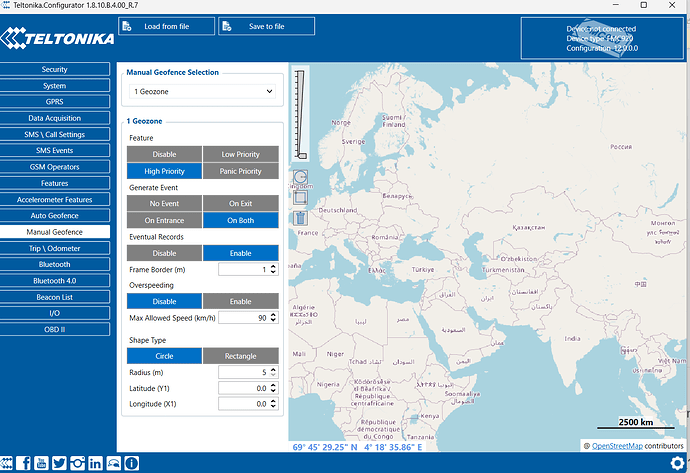The width and height of the screenshot is (690, 473).
Task: Click the Radius stepper arrows
Action: point(273,373)
